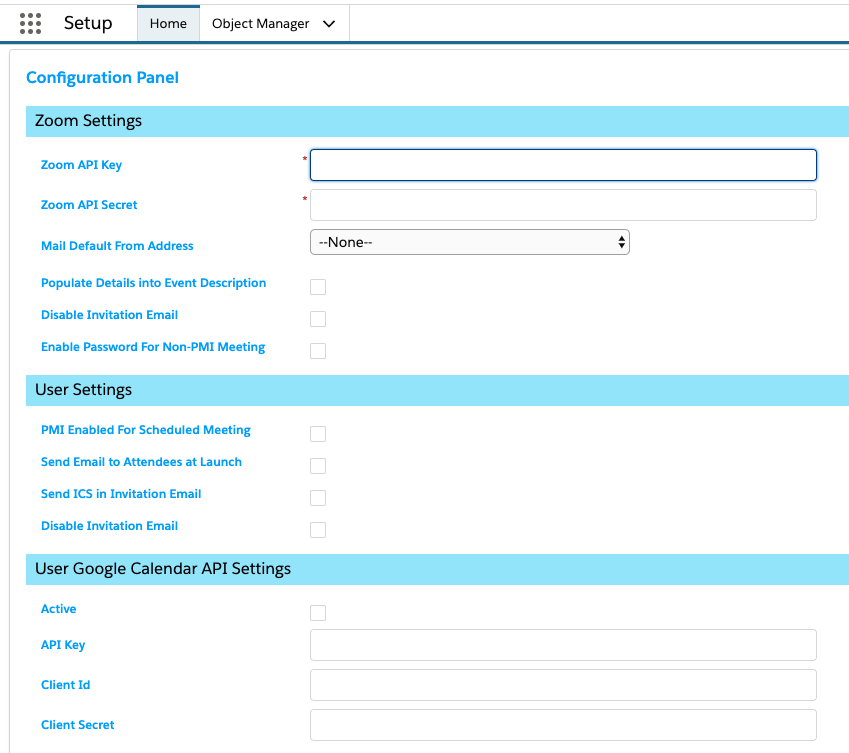Enable Populate Details into Event Description
The height and width of the screenshot is (753, 849).
[x=318, y=287]
